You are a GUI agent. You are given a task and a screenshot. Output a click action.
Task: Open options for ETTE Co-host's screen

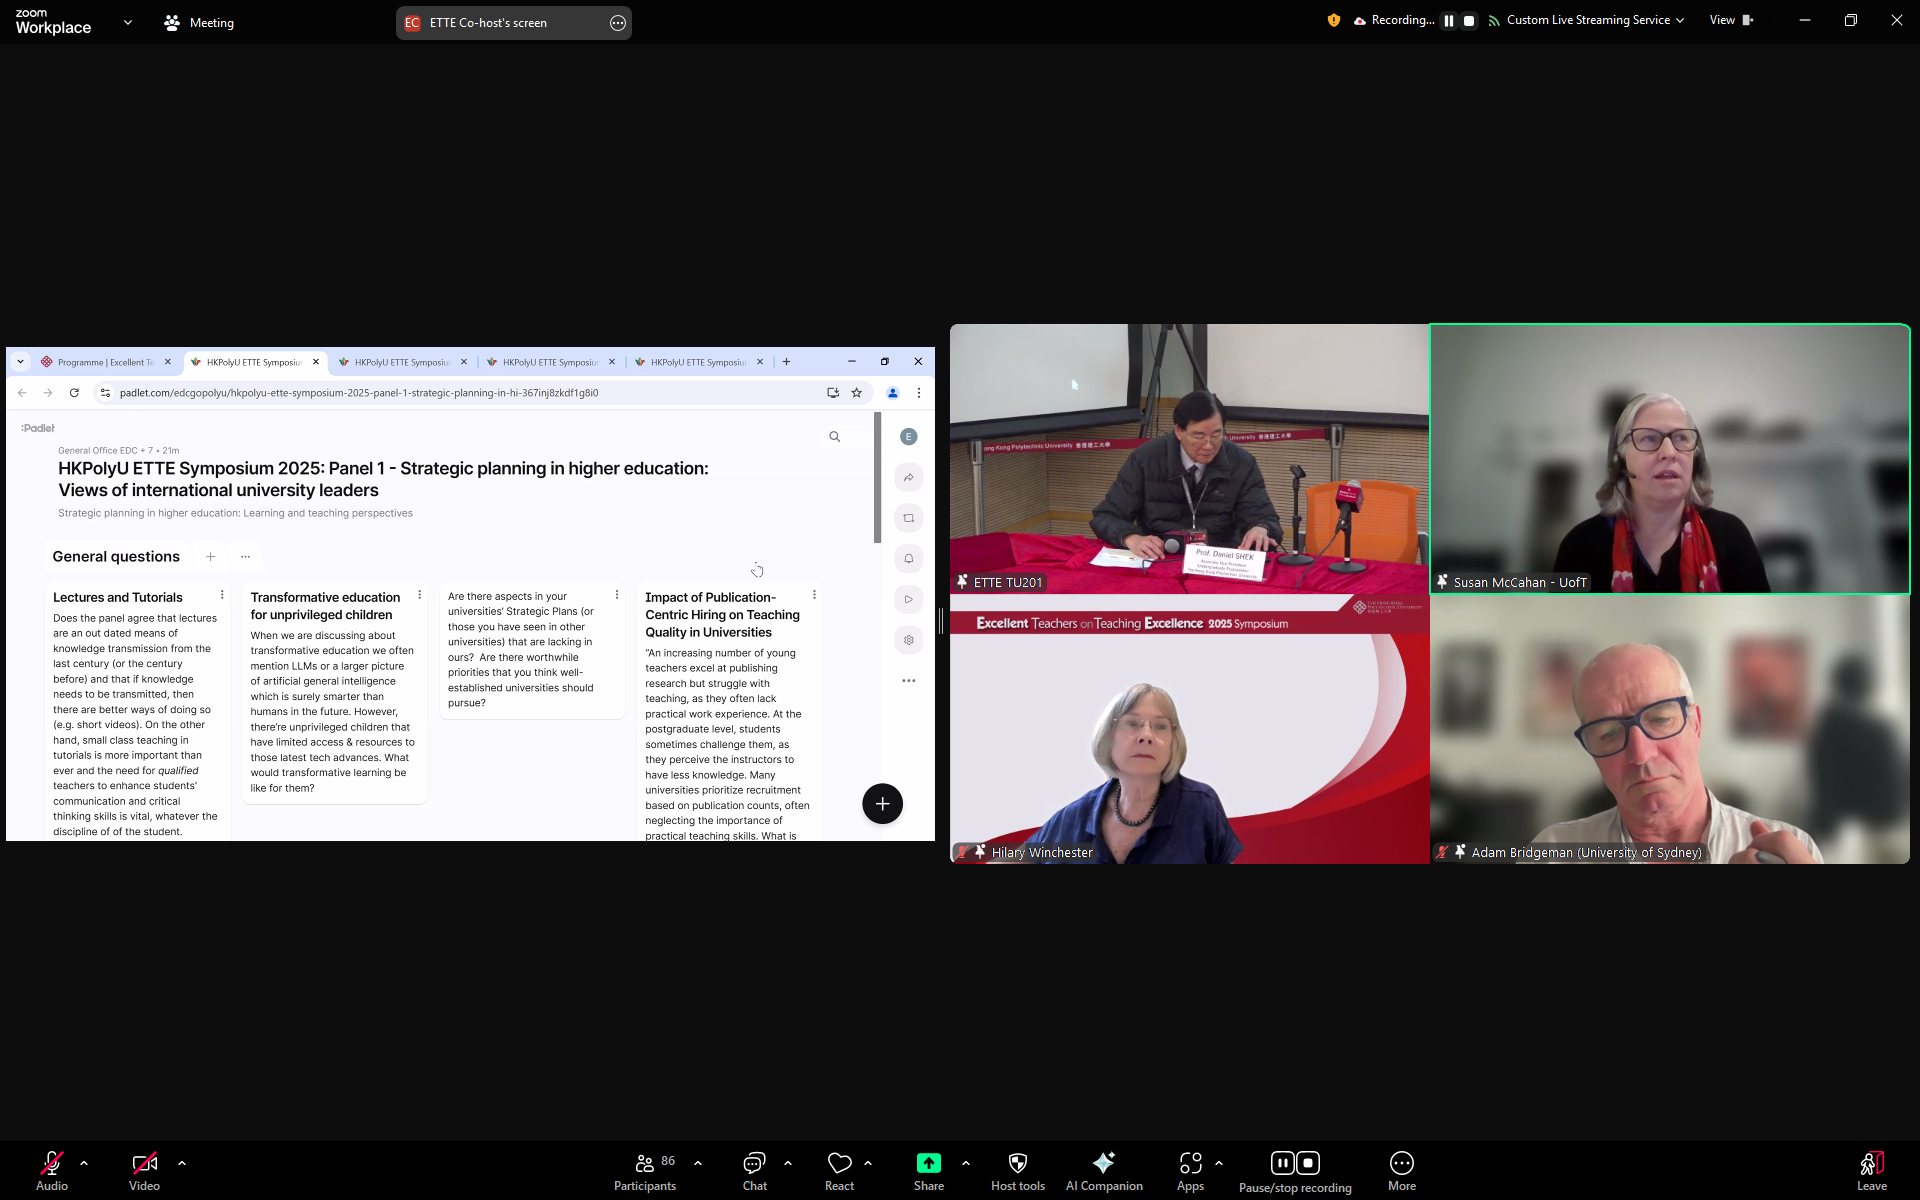[x=618, y=23]
